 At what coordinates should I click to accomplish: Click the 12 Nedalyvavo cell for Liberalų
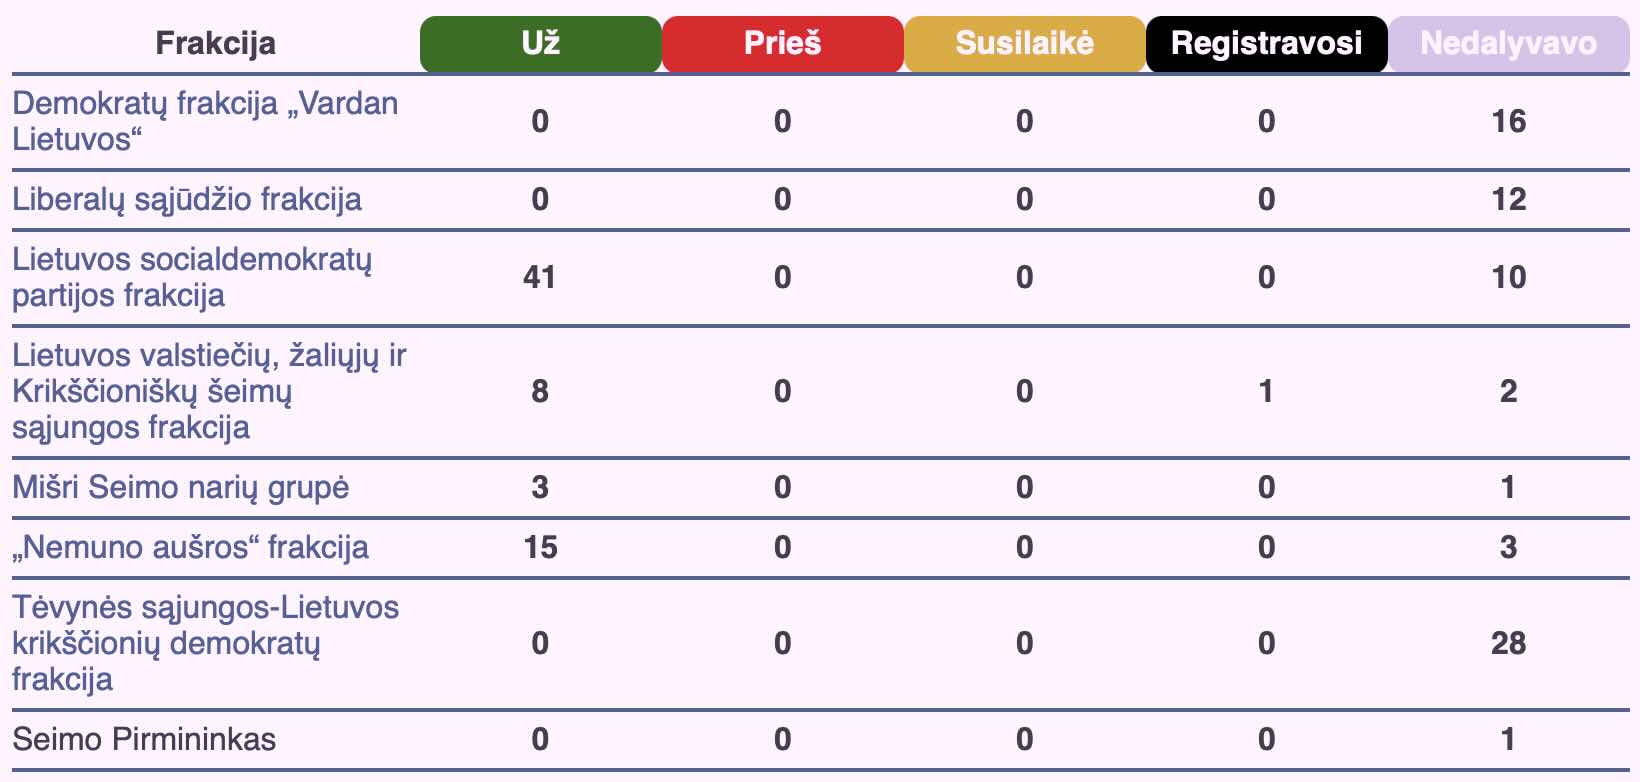pos(1508,199)
